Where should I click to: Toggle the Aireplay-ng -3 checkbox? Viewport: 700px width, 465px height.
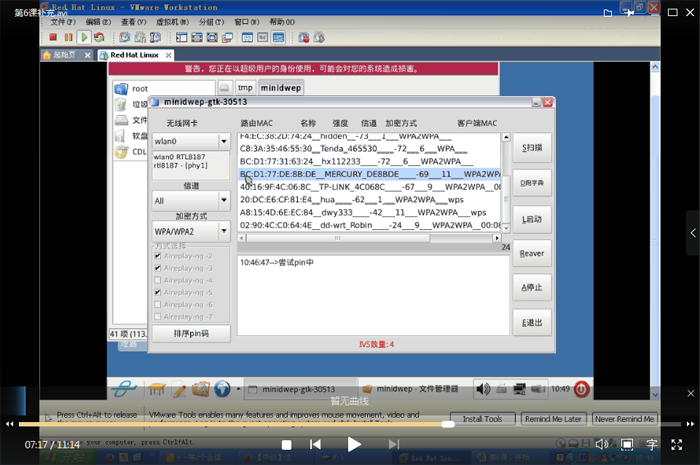point(158,268)
